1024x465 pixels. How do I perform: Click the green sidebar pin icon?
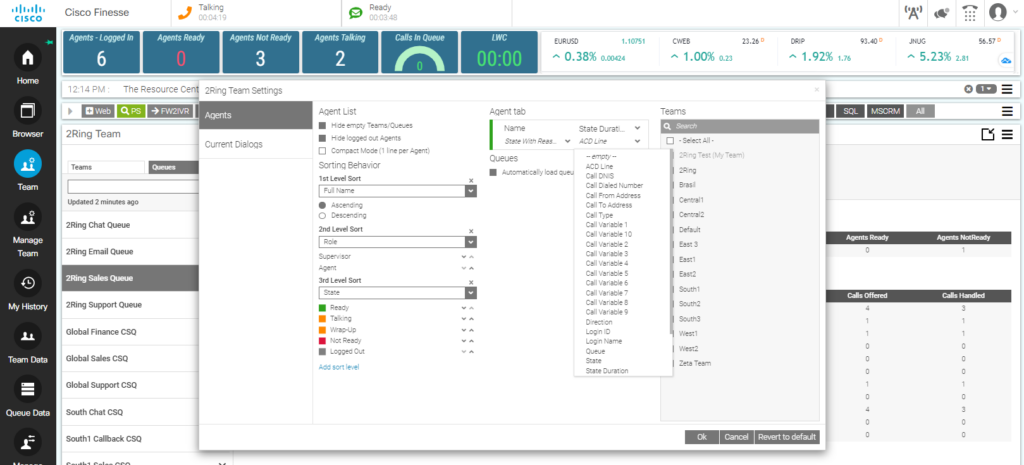[50, 42]
